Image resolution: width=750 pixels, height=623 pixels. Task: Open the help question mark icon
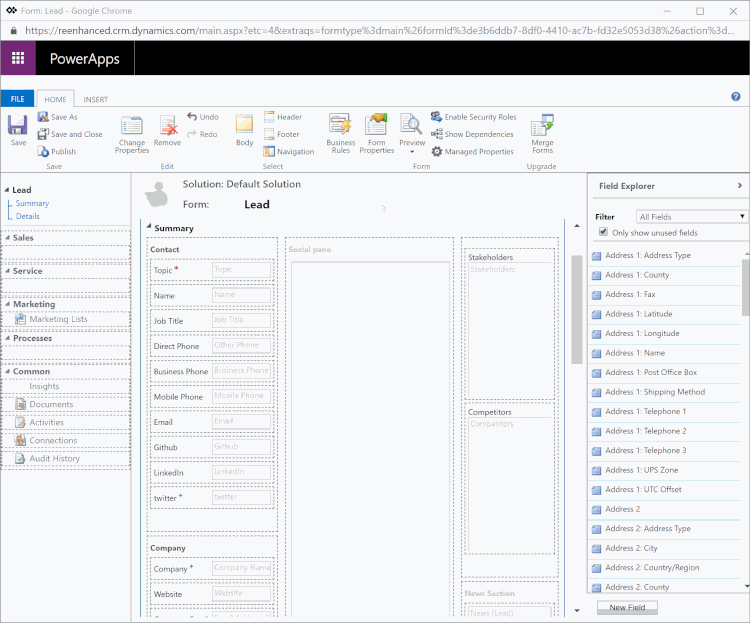point(736,97)
